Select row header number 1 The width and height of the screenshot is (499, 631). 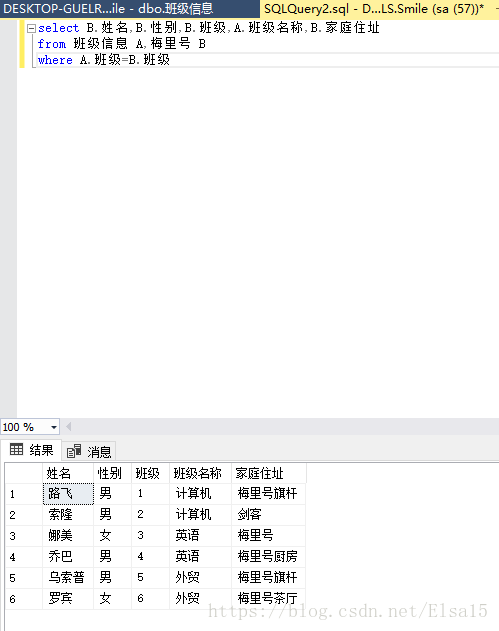24,494
